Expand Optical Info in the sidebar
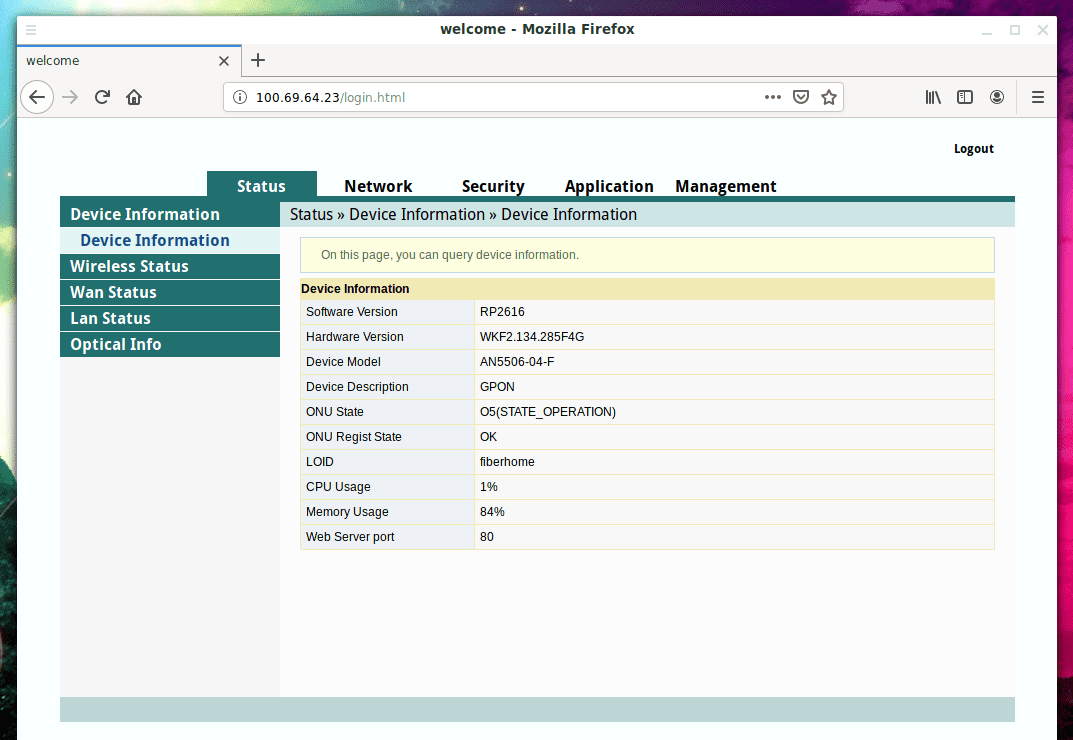The width and height of the screenshot is (1073, 740). [116, 344]
